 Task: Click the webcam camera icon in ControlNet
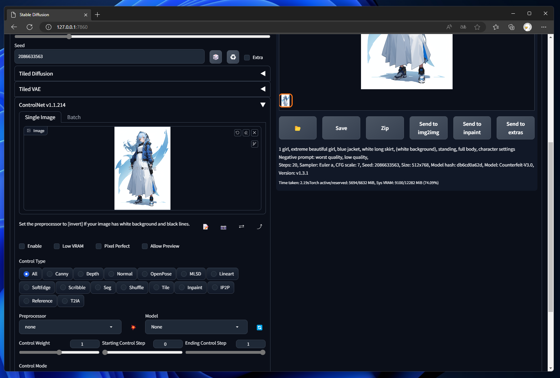[223, 227]
